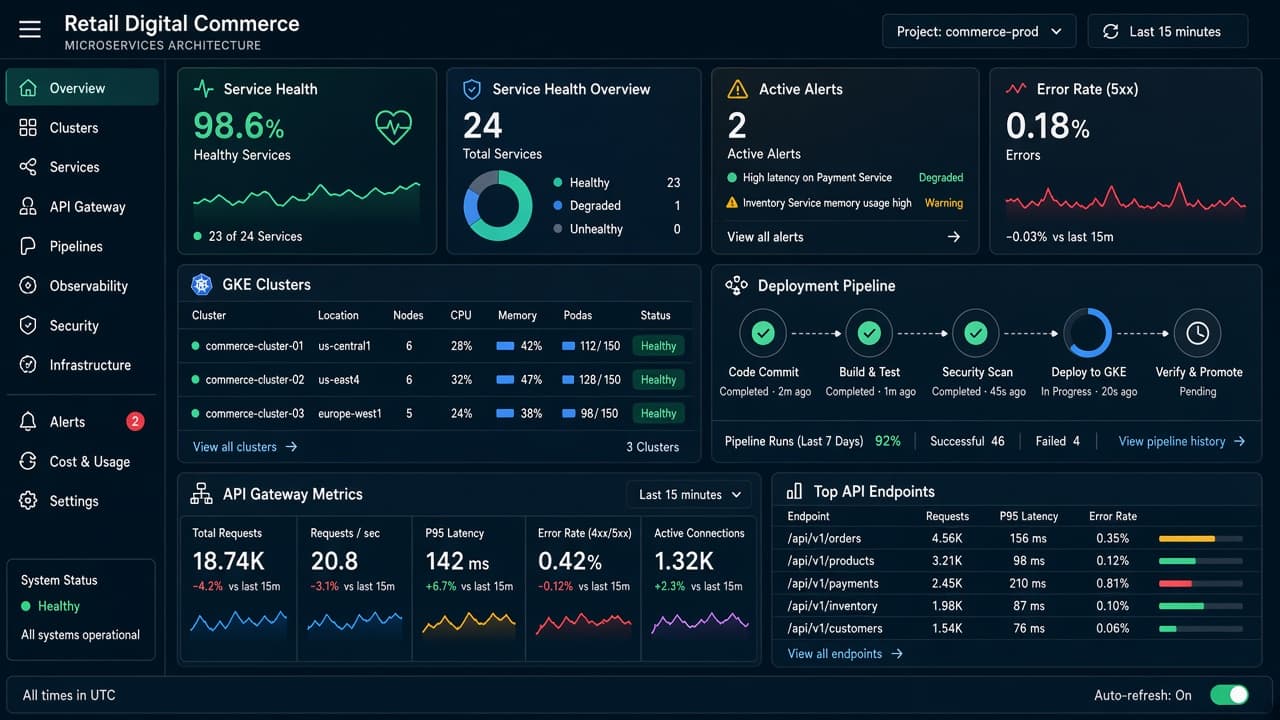
Task: Open the API Gateway Metrics time range dropdown
Action: click(x=689, y=494)
